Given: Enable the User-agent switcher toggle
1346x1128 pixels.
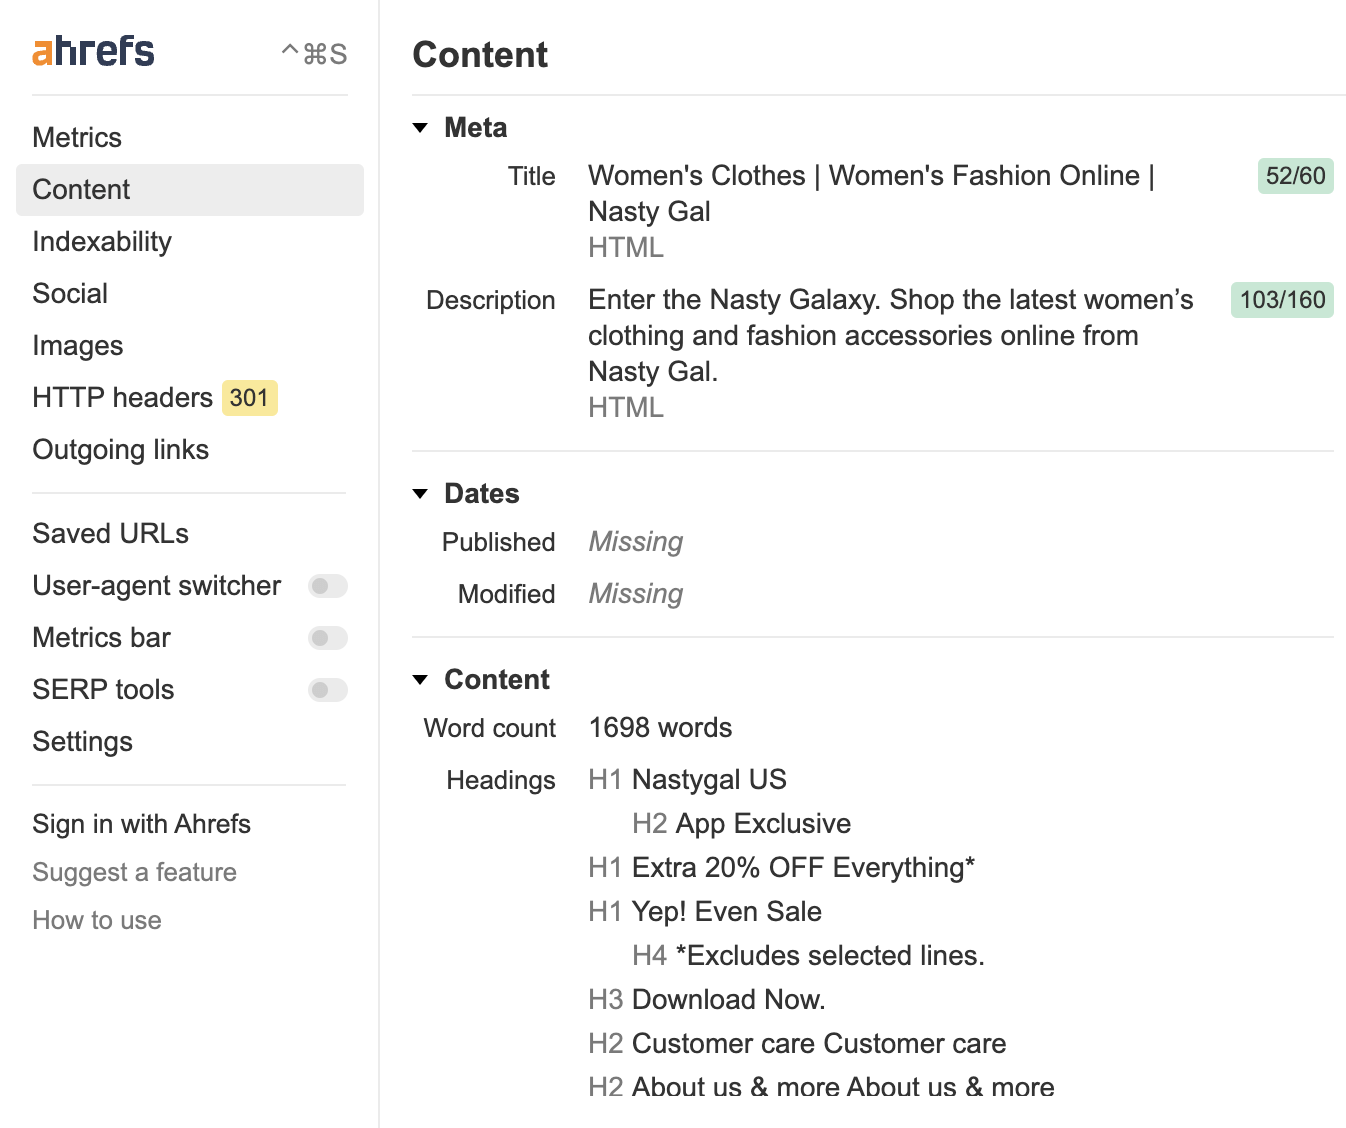Looking at the screenshot, I should [x=327, y=586].
